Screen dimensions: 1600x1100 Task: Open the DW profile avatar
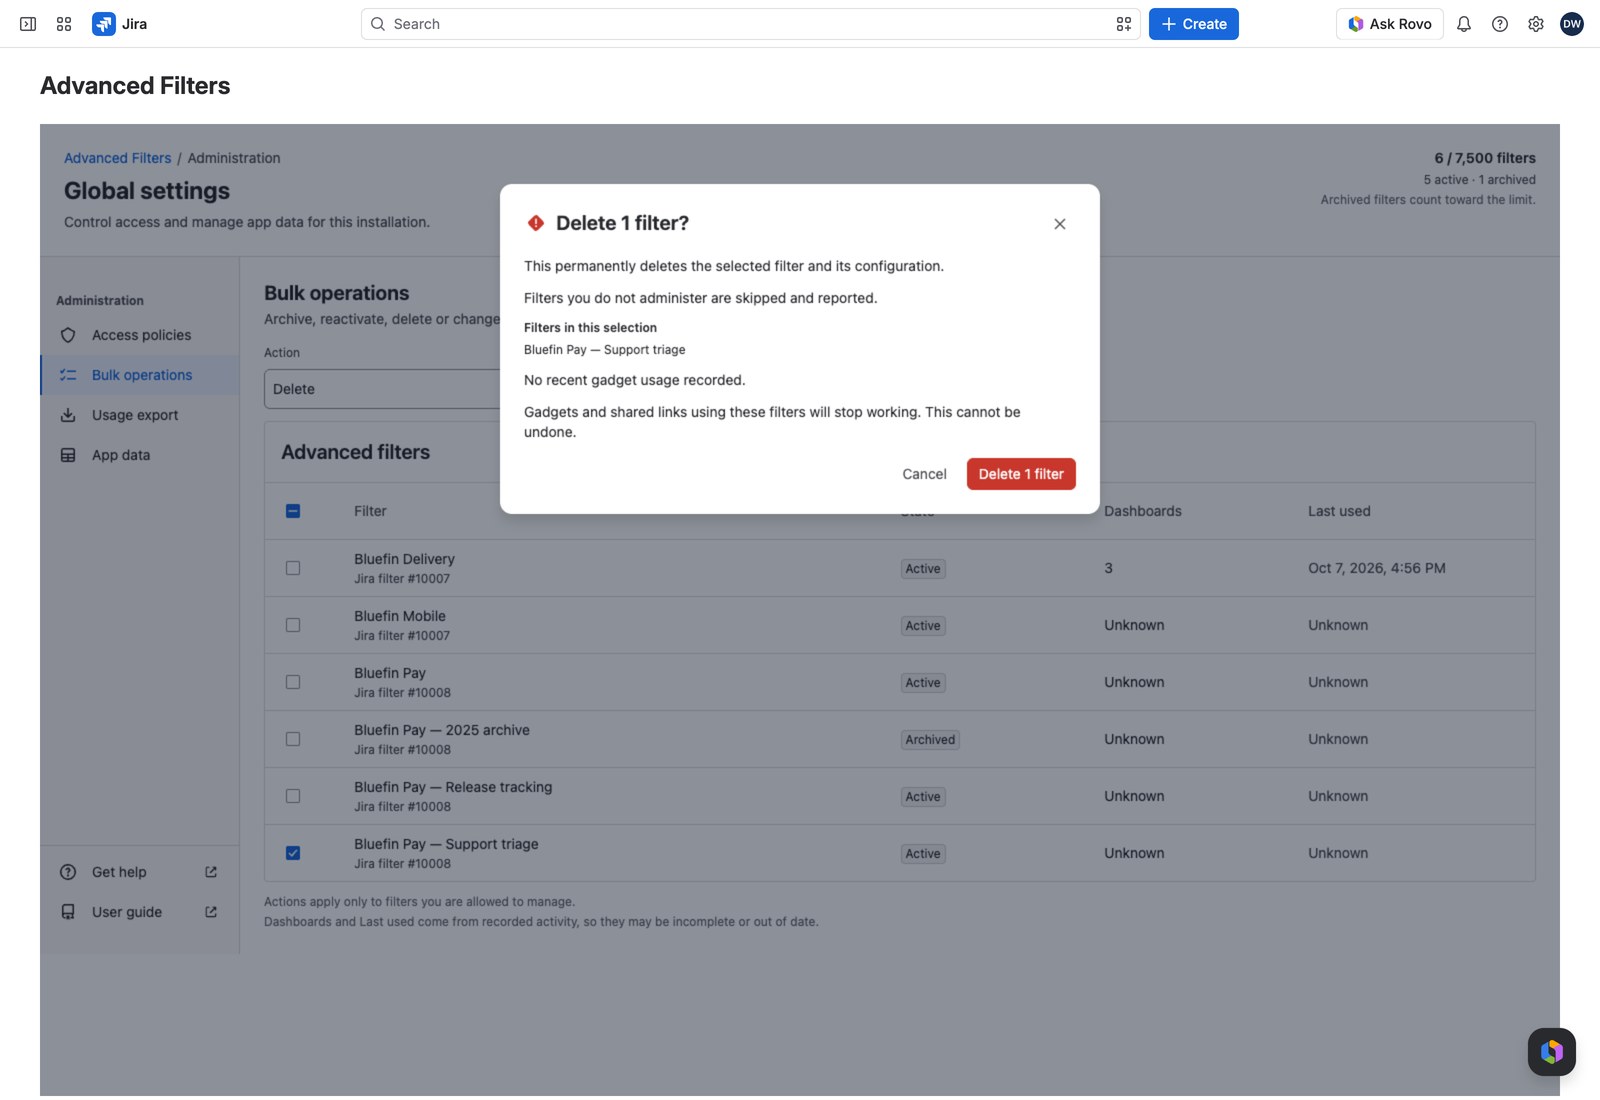tap(1572, 24)
